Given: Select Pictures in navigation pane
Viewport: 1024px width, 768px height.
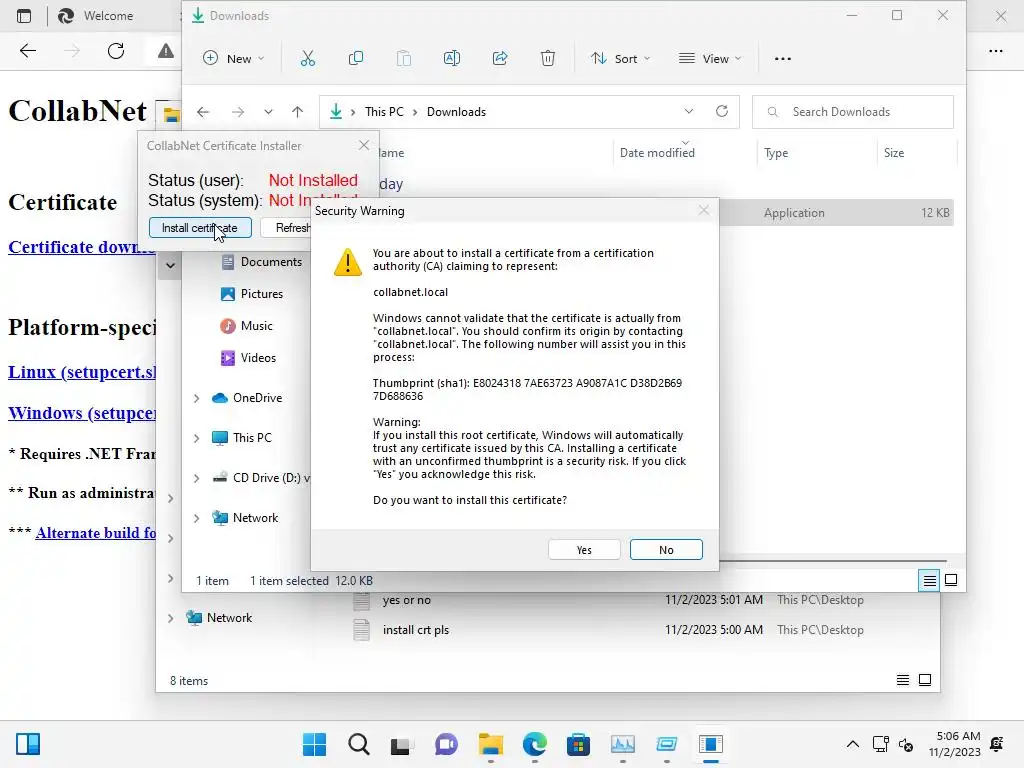Looking at the screenshot, I should coord(252,294).
